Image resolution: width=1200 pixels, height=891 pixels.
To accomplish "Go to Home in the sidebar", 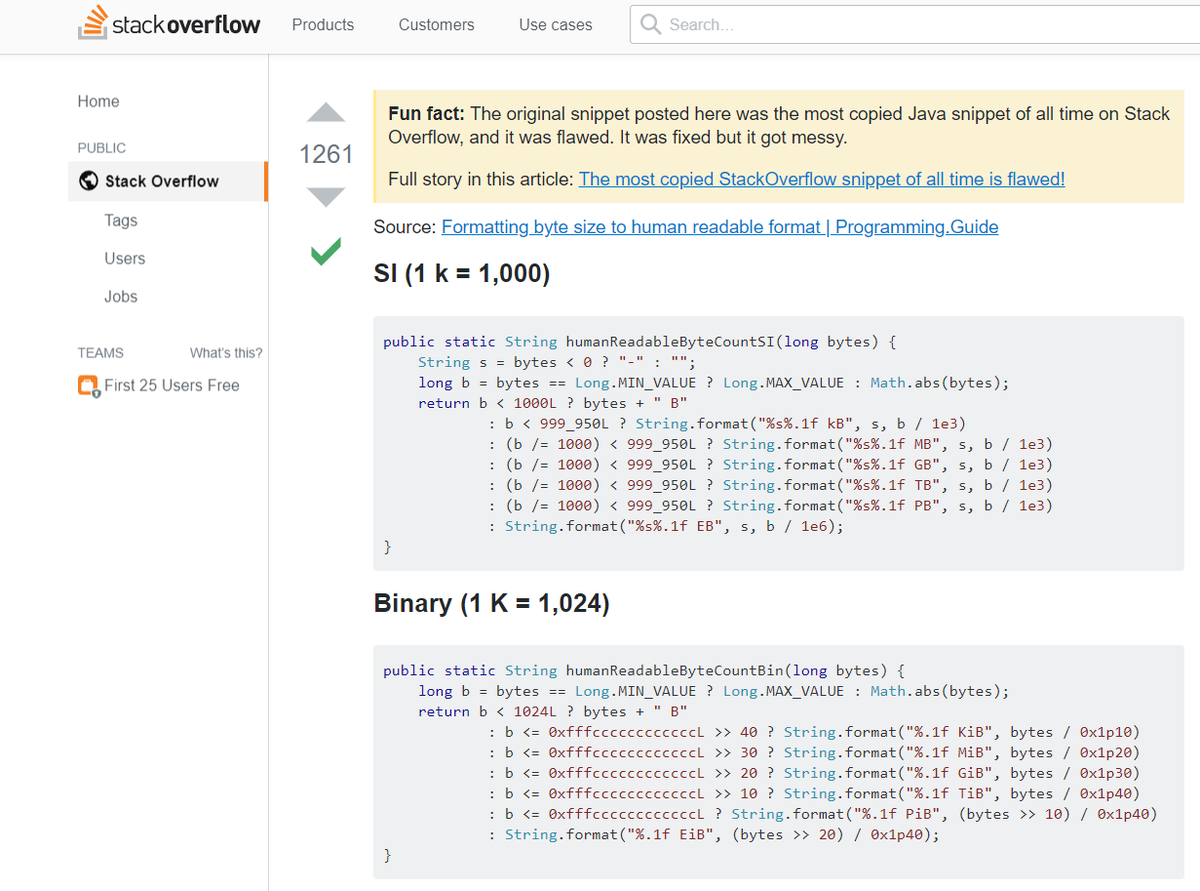I will point(98,101).
